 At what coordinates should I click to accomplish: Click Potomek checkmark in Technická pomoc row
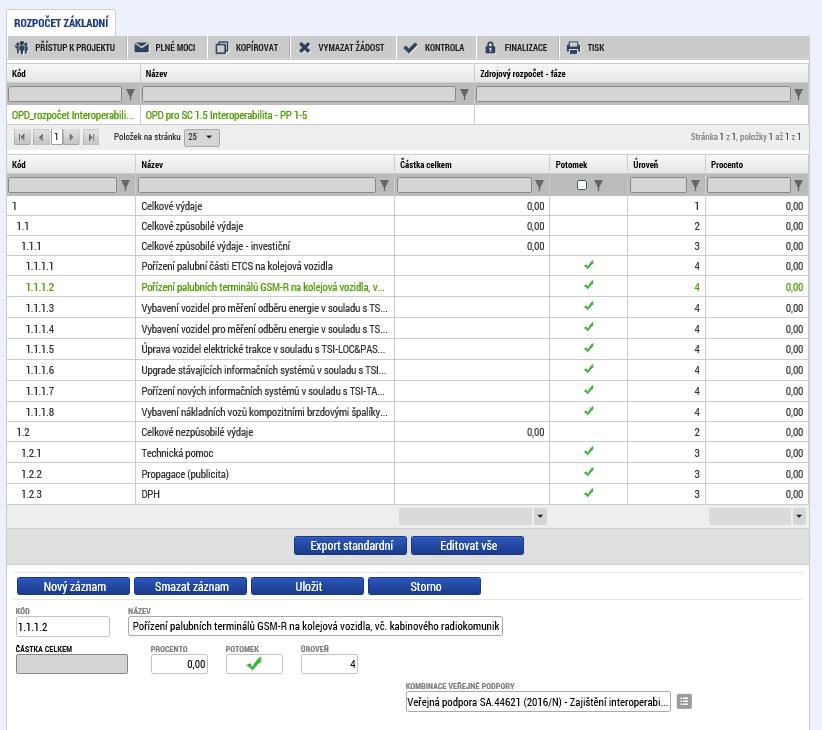coord(589,451)
